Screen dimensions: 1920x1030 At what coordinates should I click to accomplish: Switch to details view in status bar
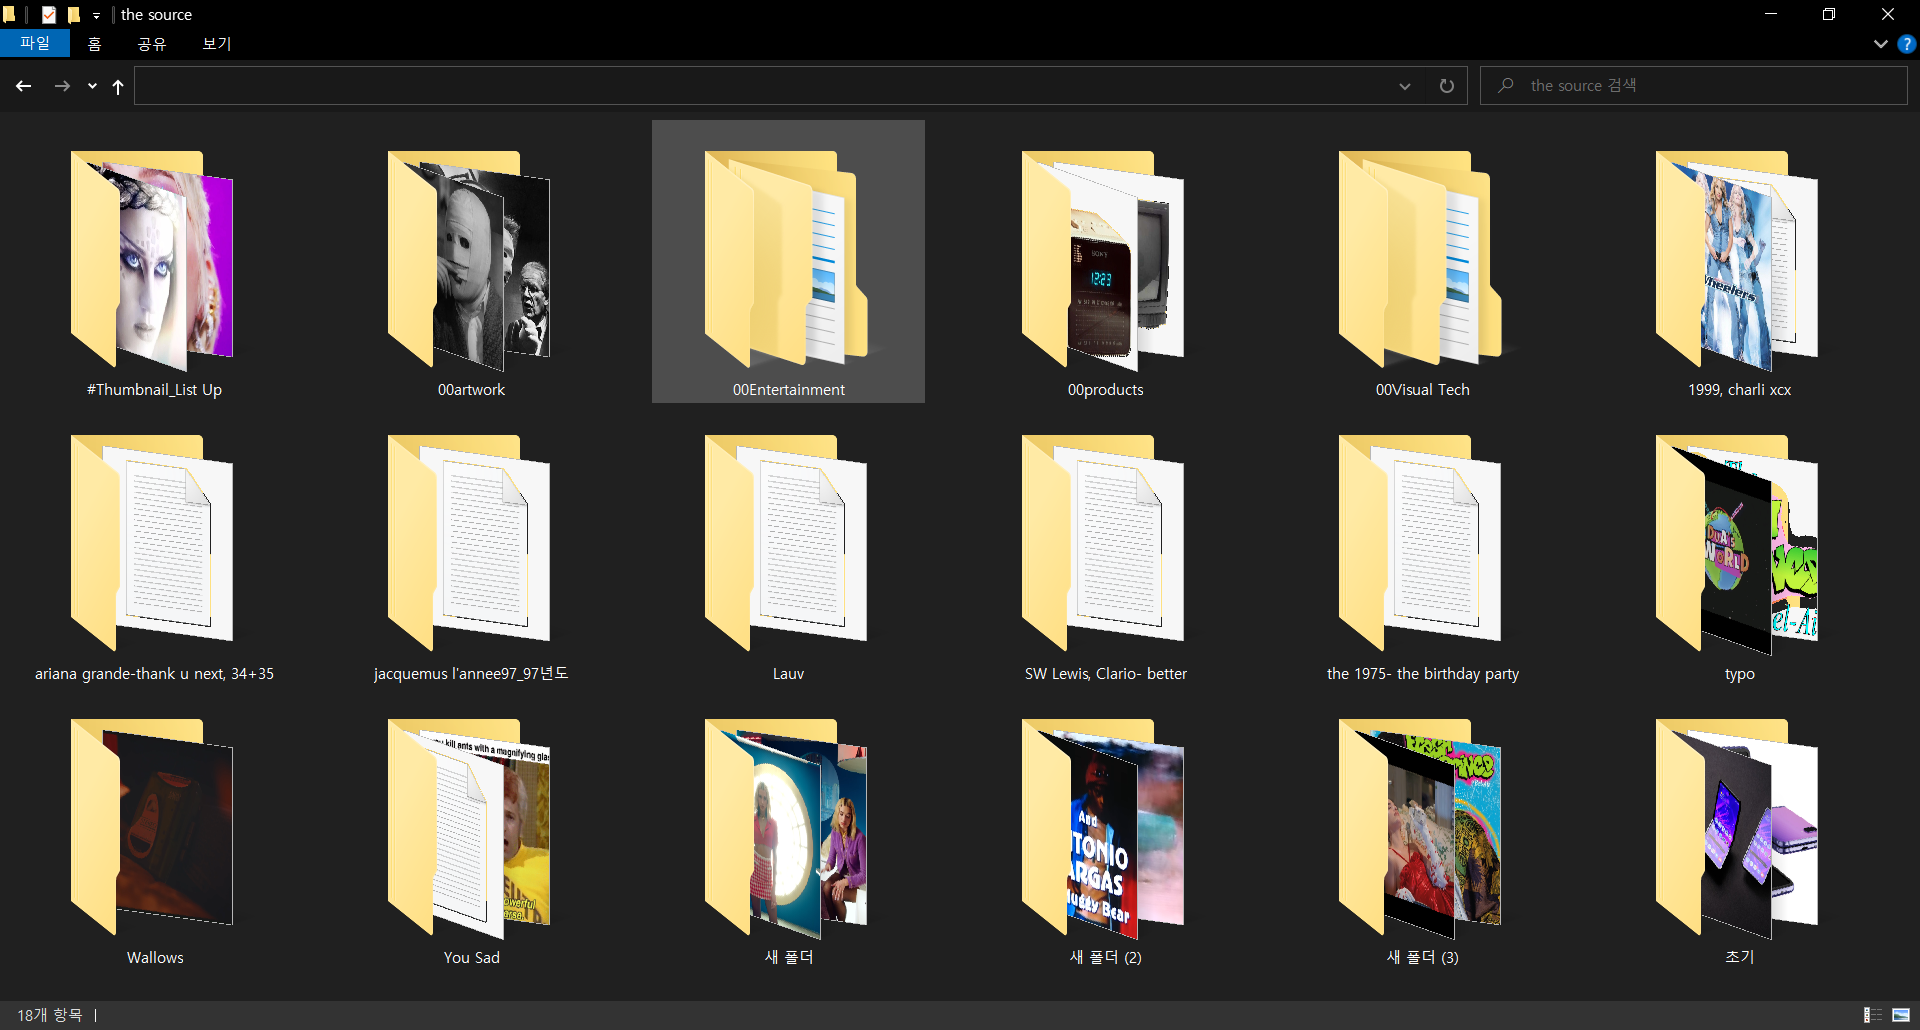(x=1873, y=1015)
